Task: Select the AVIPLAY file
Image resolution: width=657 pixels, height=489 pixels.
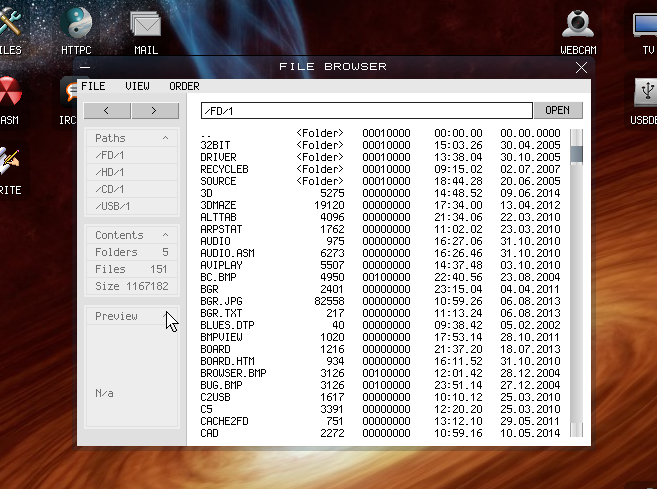Action: pyautogui.click(x=380, y=265)
